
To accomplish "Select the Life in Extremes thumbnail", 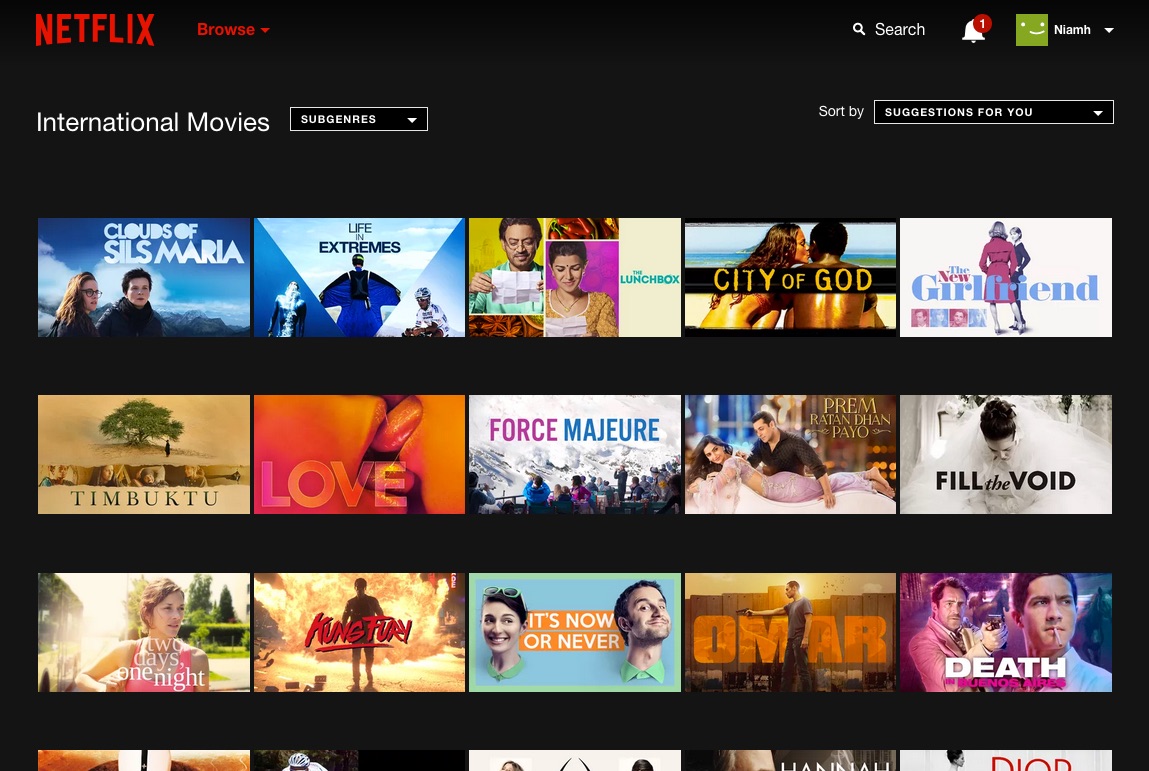I will (x=359, y=277).
